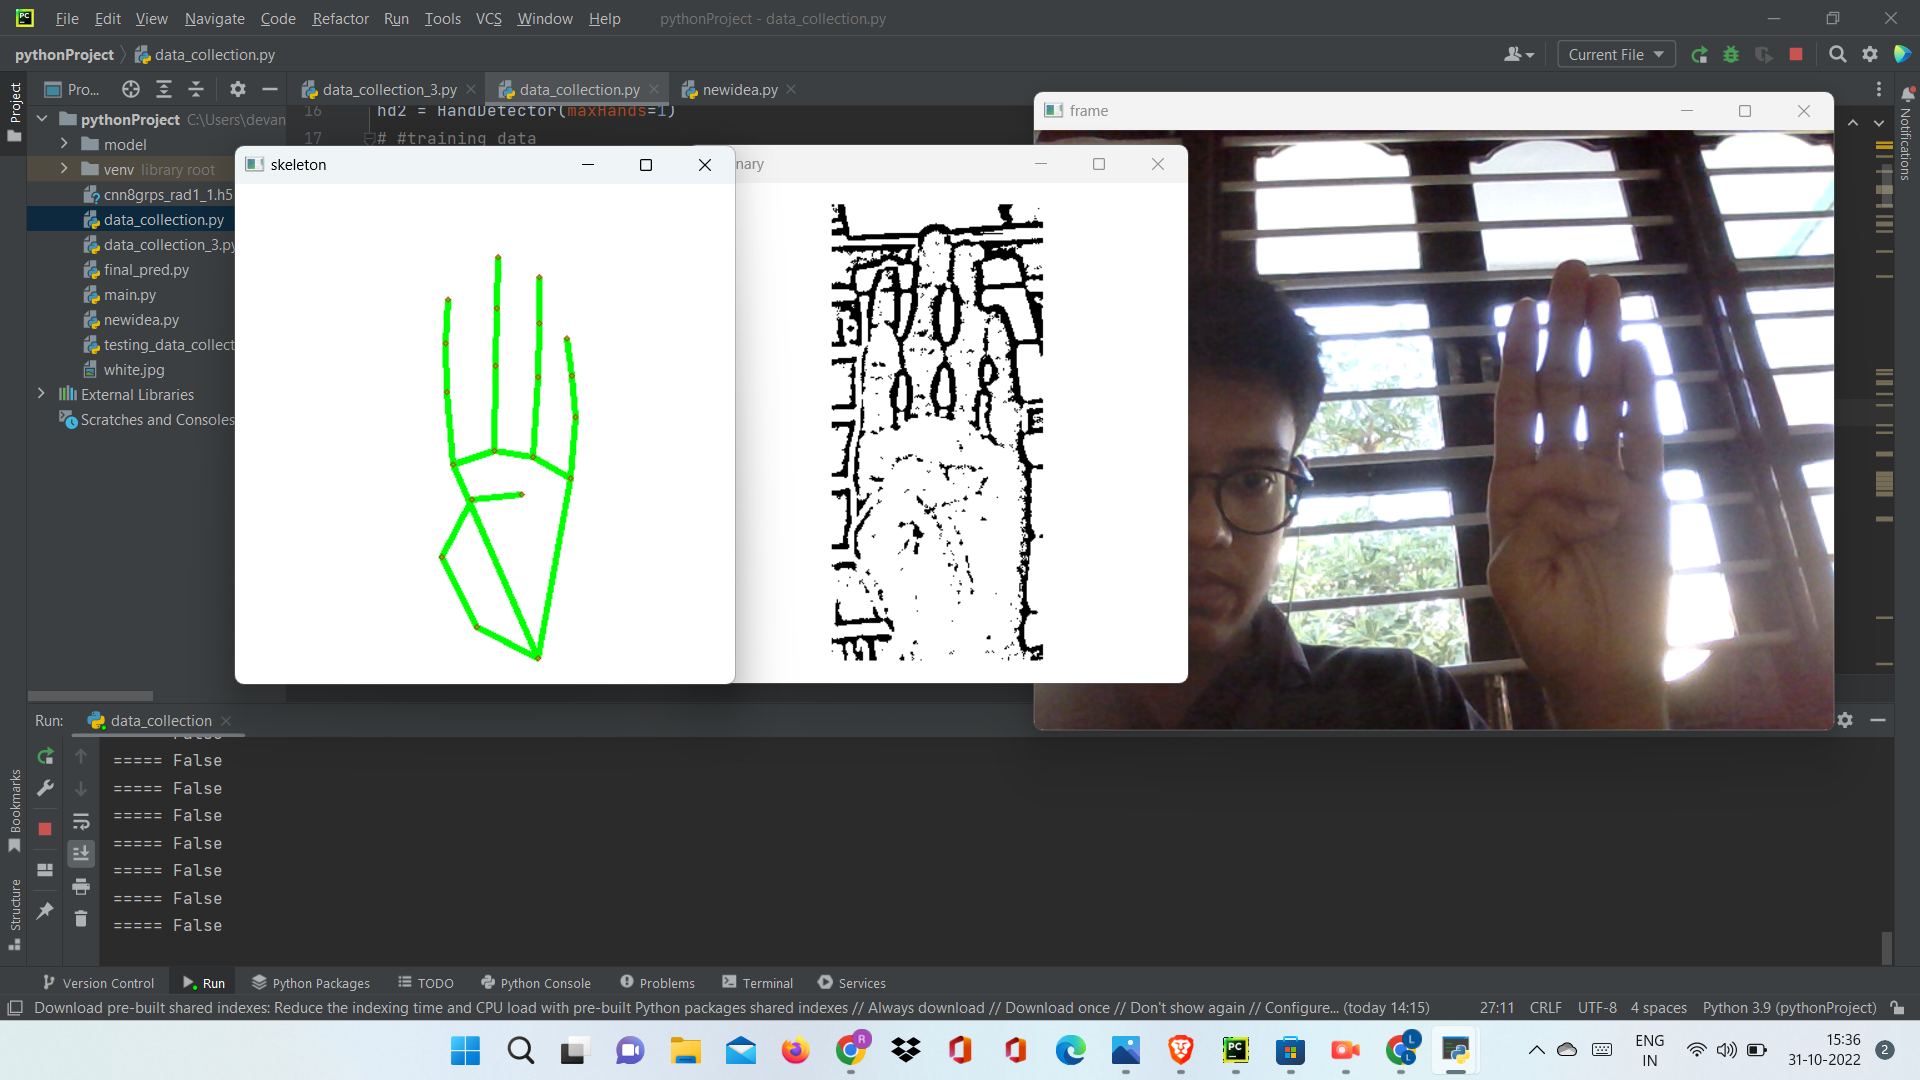This screenshot has height=1080, width=1920.
Task: Expand the venv library root folder
Action: point(64,169)
